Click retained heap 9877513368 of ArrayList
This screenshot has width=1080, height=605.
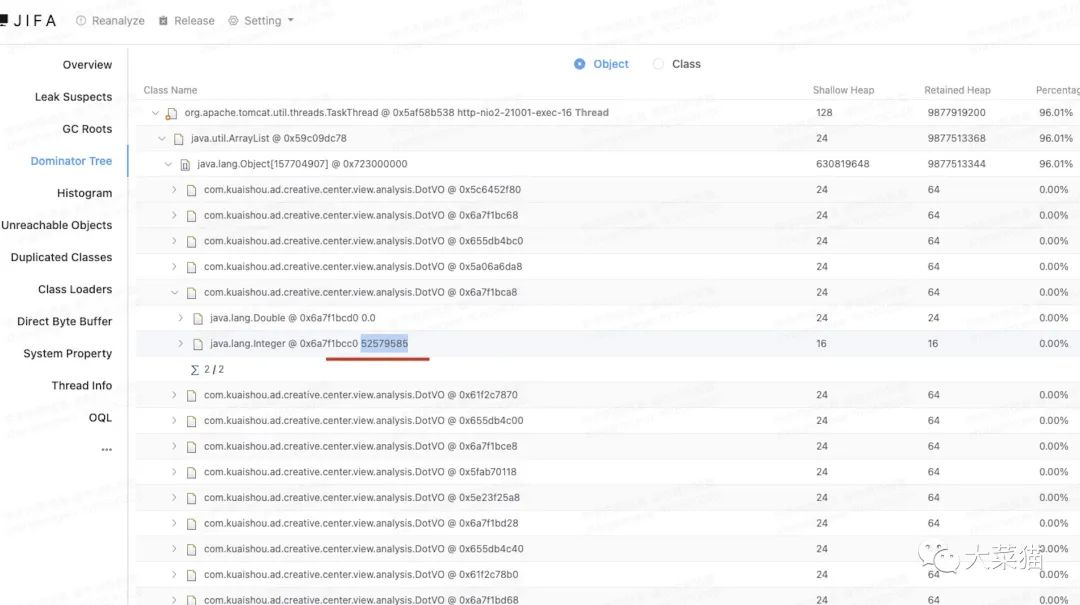[x=956, y=139]
